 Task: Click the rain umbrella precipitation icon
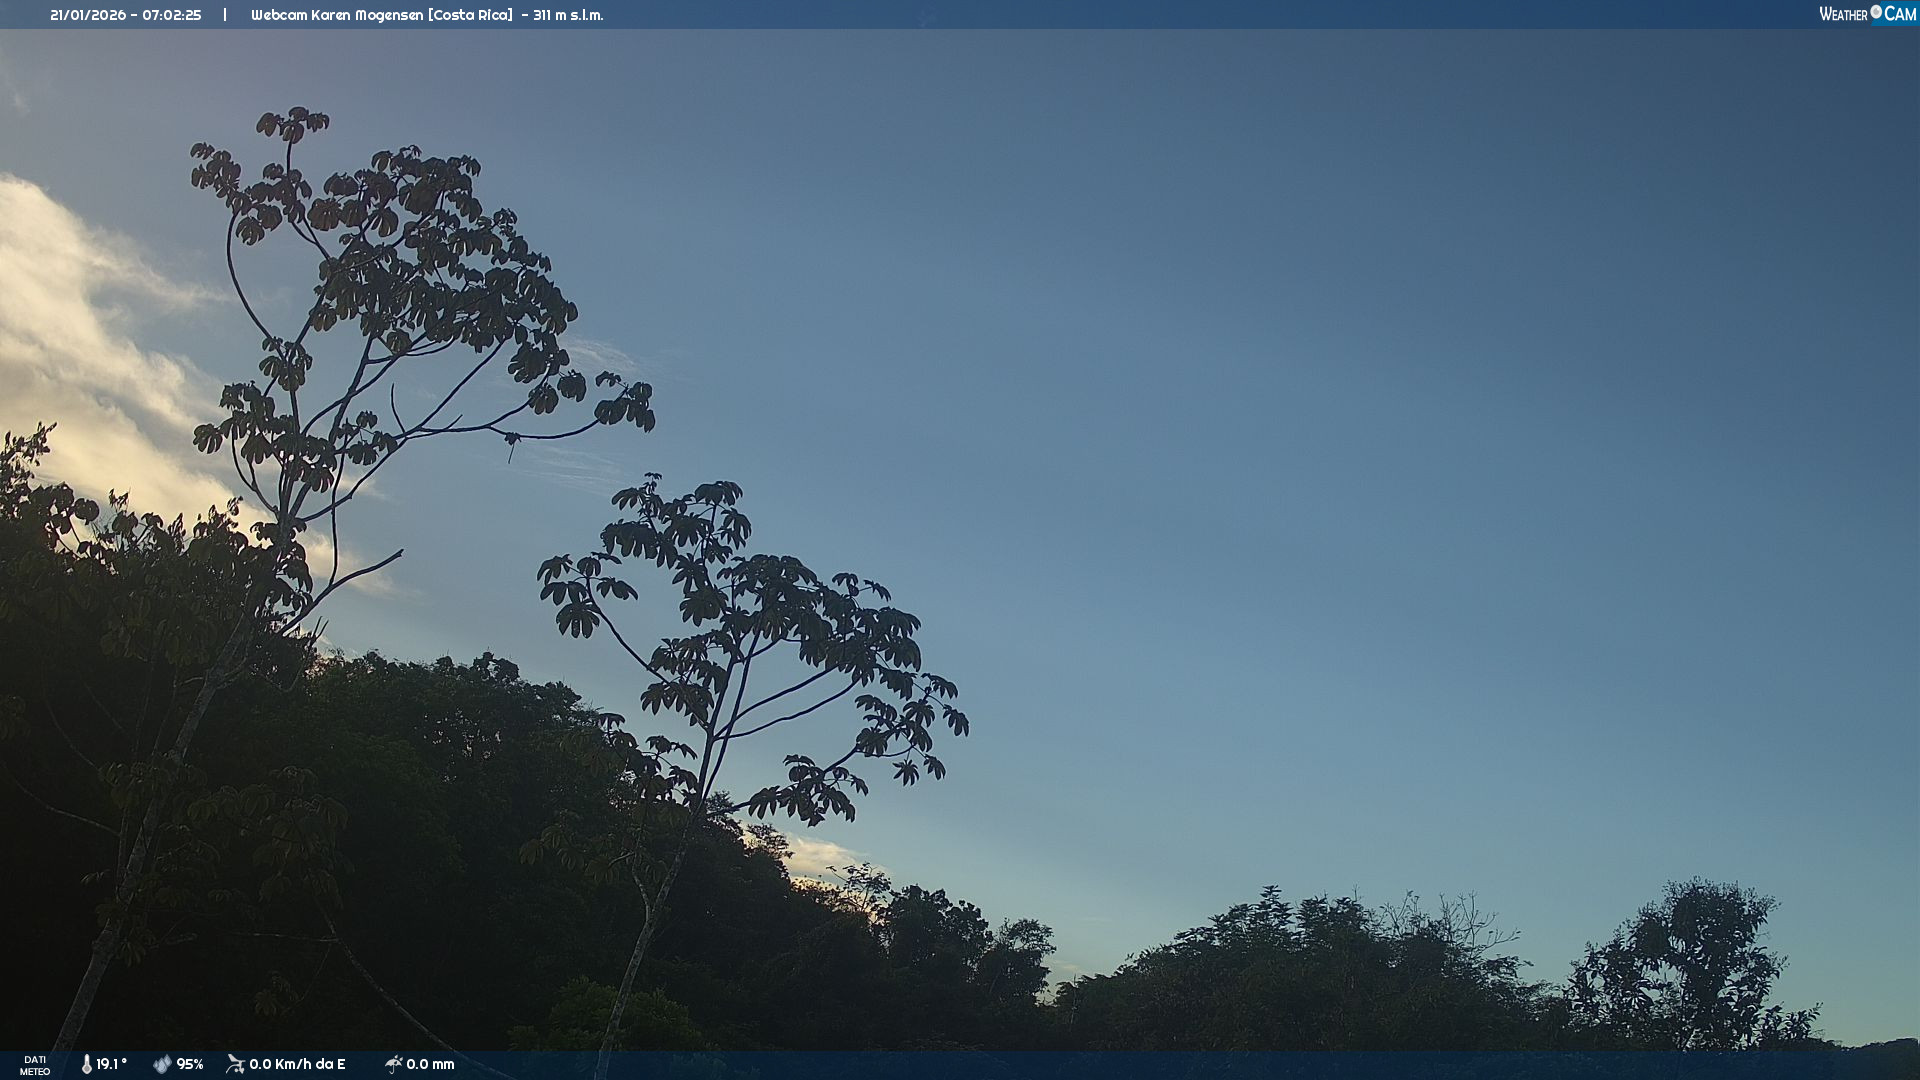393,1064
